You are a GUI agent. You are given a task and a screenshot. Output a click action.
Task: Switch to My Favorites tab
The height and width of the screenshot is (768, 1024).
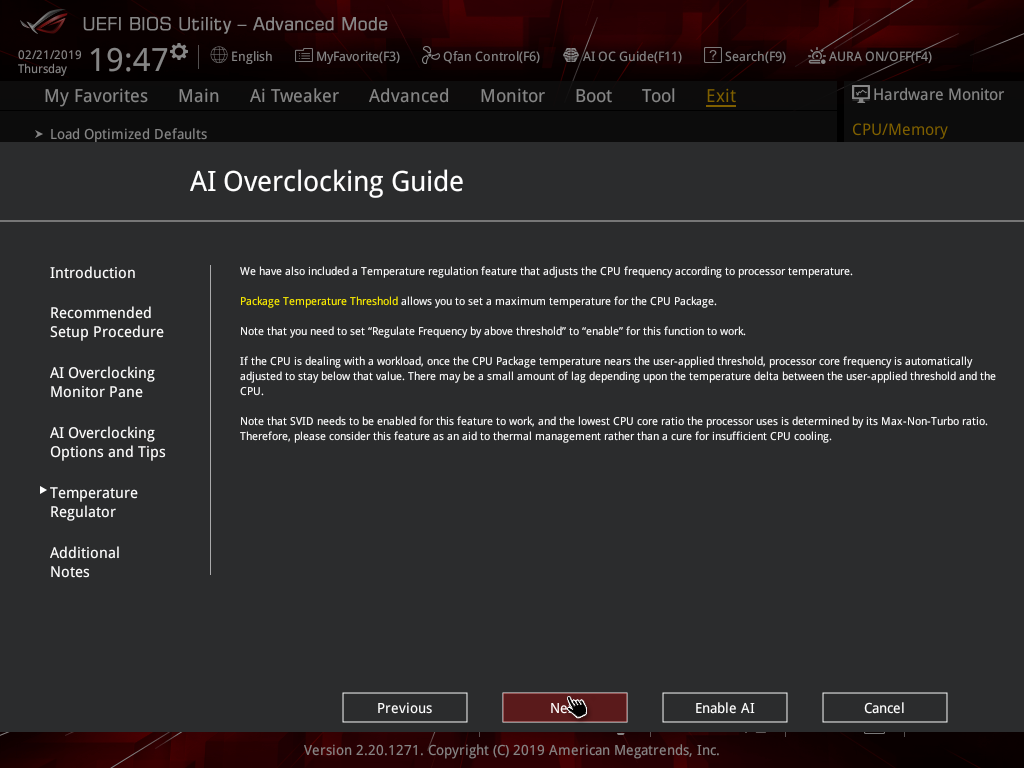[96, 96]
